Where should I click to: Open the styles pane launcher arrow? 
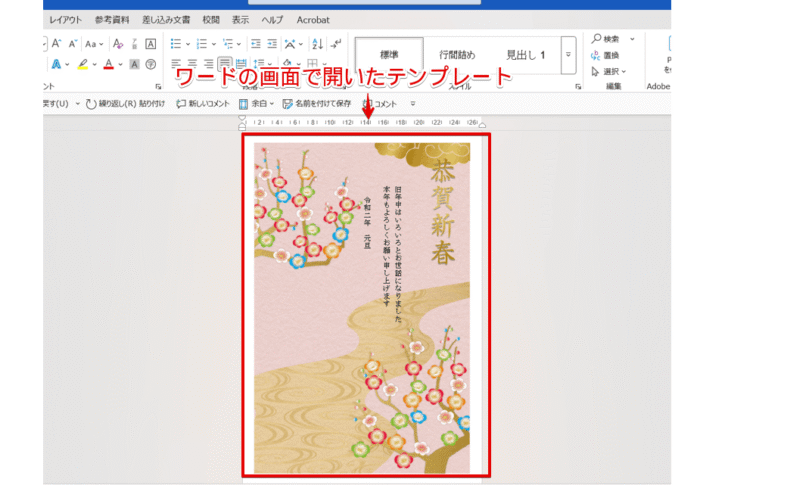[x=578, y=86]
